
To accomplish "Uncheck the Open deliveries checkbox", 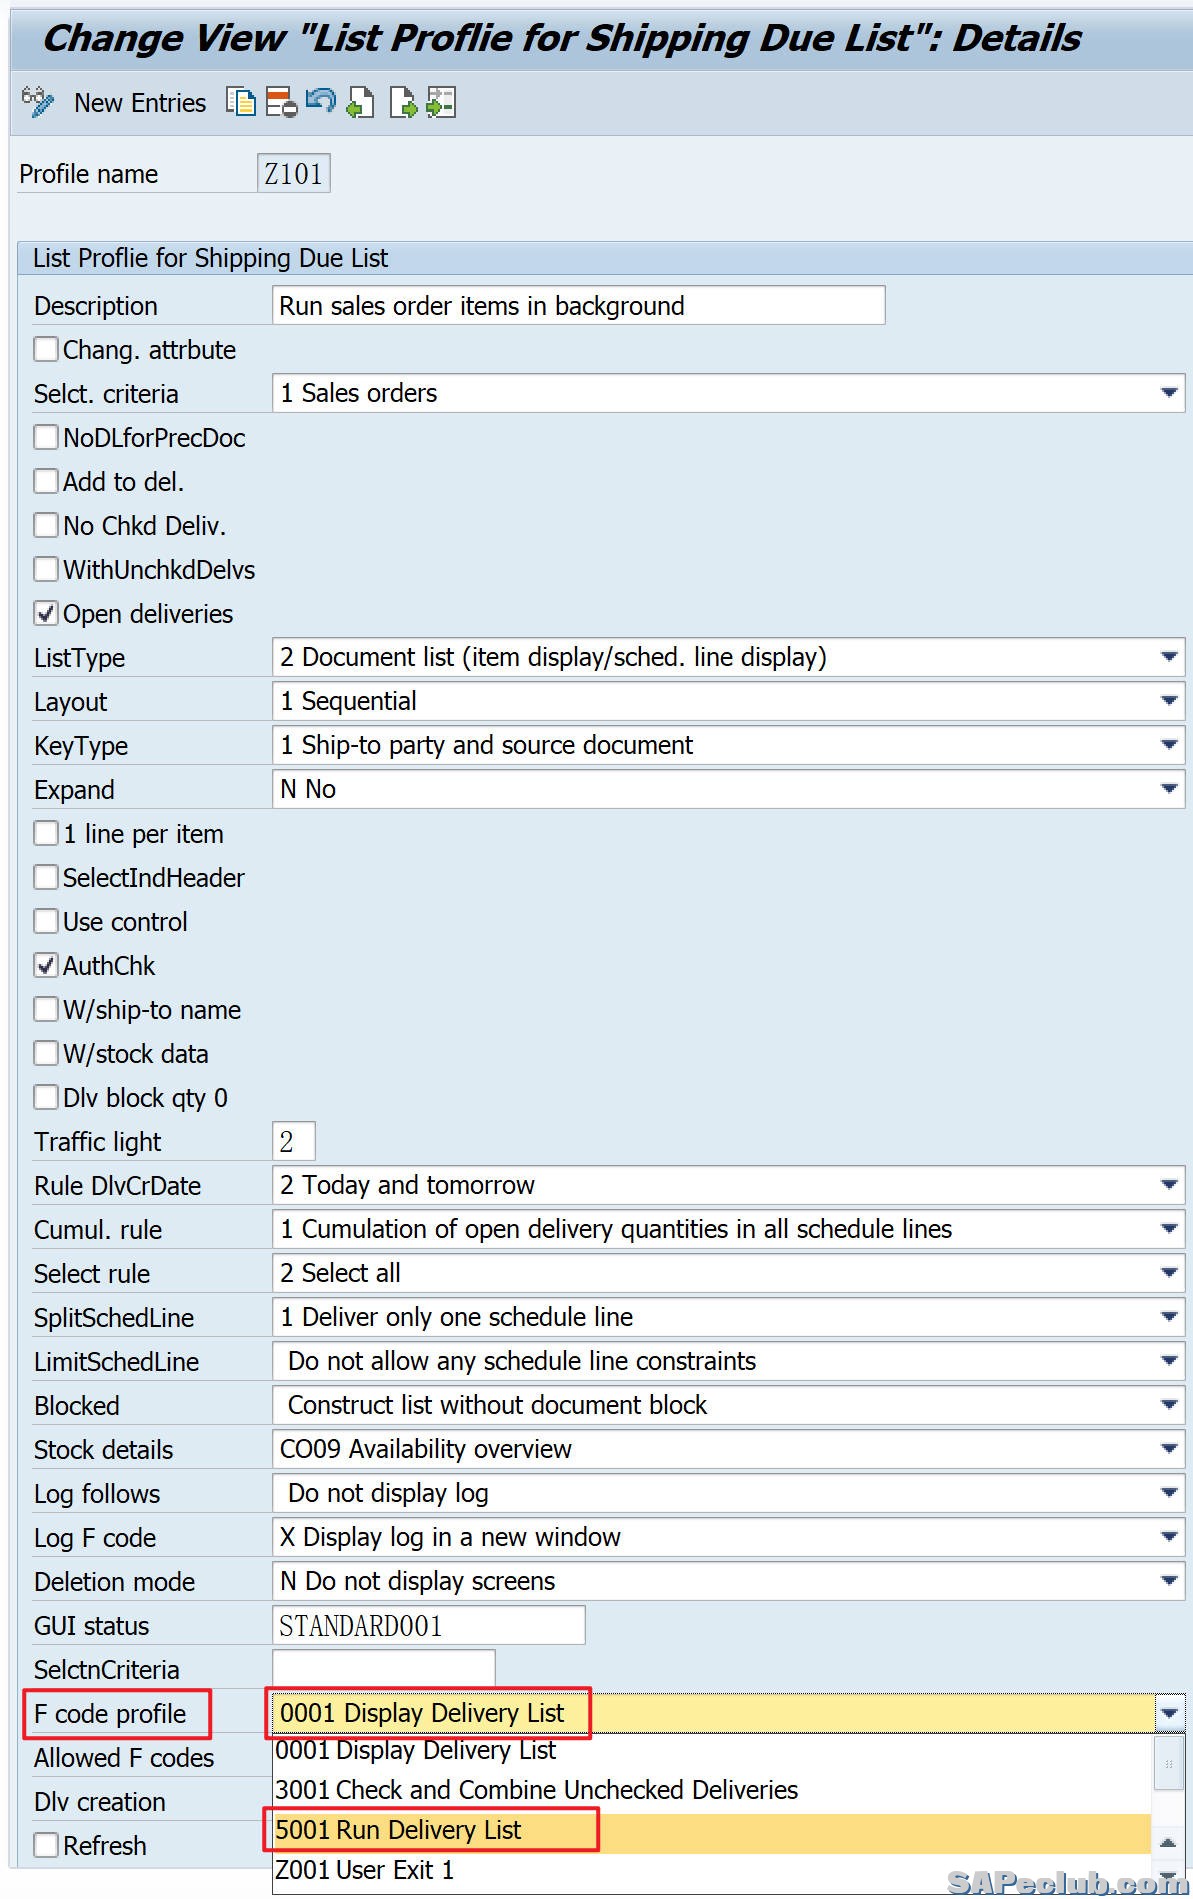I will 46,613.
